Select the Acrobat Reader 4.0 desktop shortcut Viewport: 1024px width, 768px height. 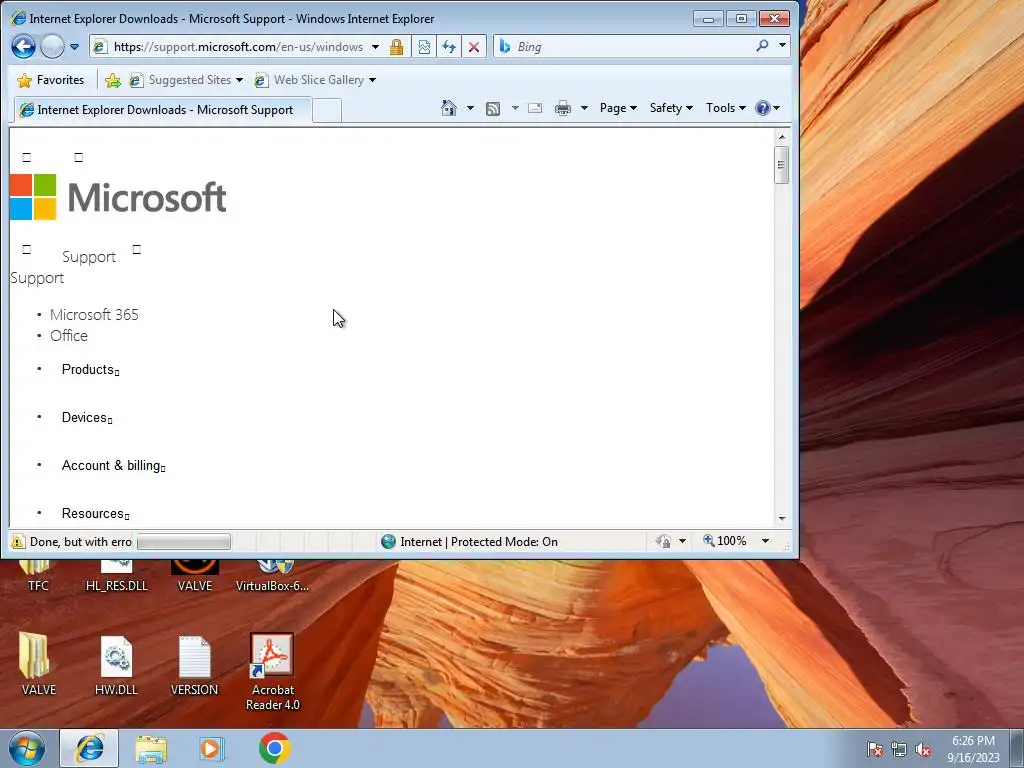272,673
